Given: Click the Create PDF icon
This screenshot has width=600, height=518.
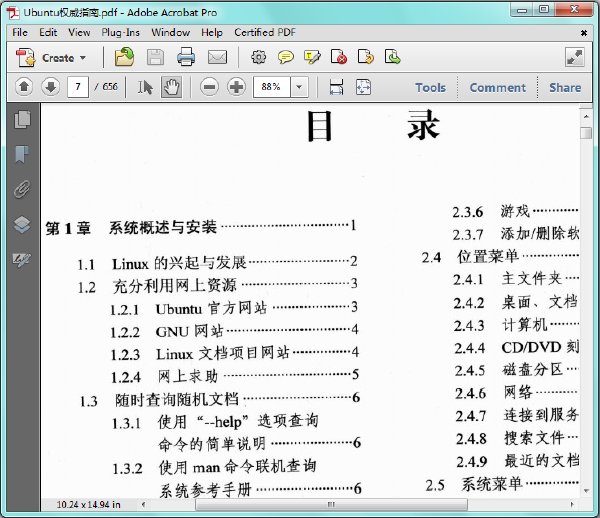Looking at the screenshot, I should 26,58.
